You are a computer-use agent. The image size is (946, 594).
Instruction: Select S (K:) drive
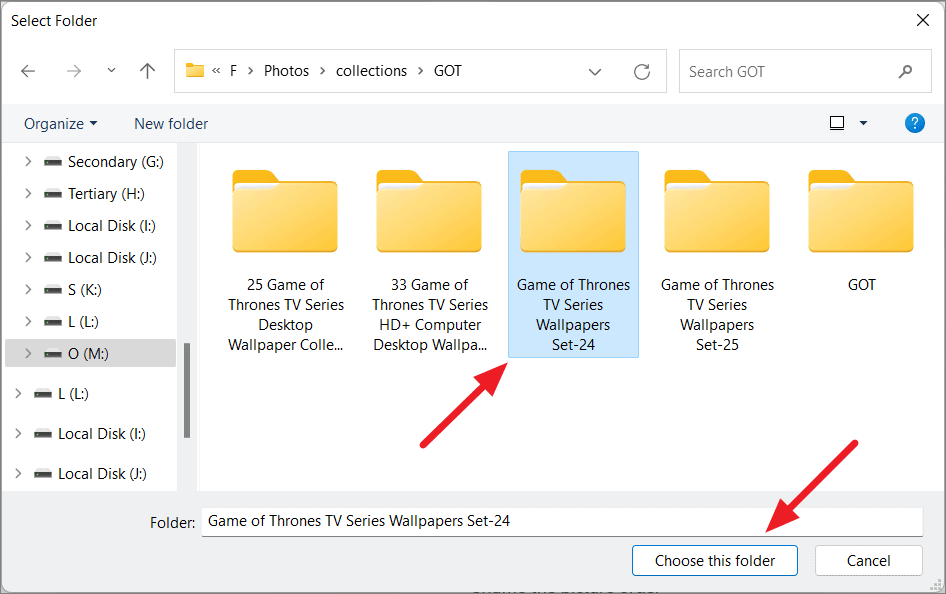tap(84, 289)
